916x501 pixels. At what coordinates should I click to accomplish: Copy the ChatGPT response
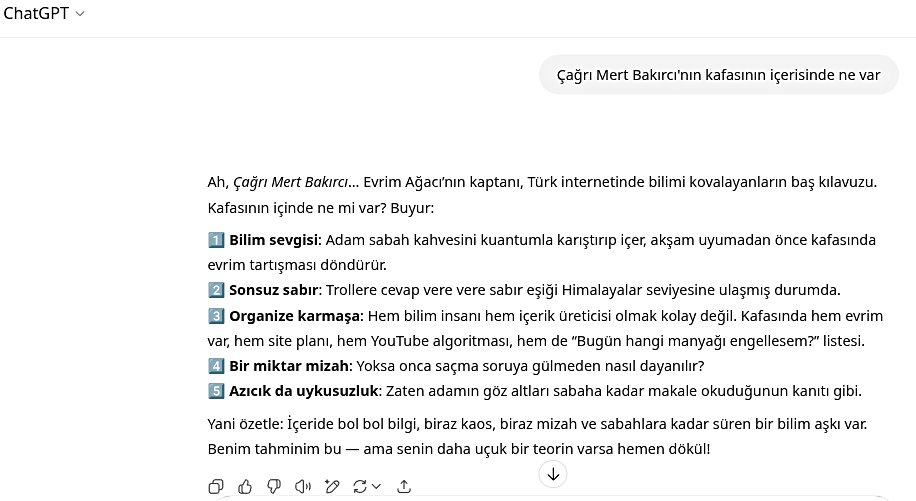(215, 487)
